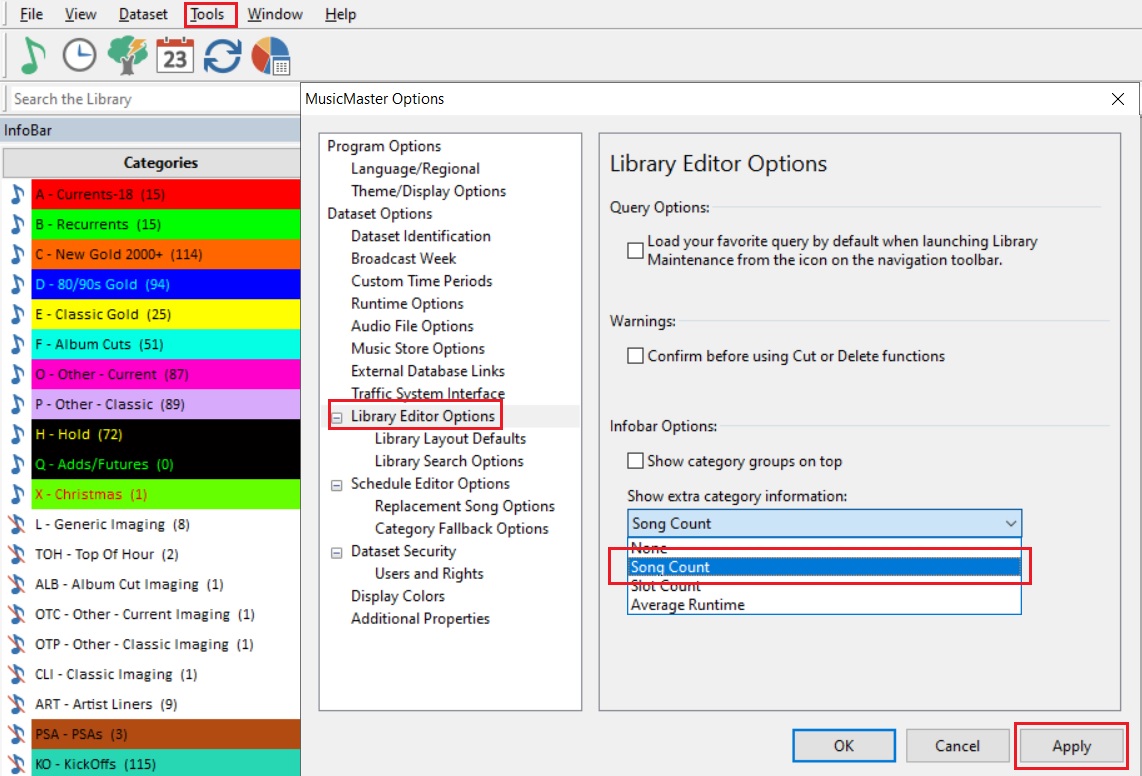Click the tree with lightning bolt icon
The width and height of the screenshot is (1142, 776).
[x=127, y=56]
